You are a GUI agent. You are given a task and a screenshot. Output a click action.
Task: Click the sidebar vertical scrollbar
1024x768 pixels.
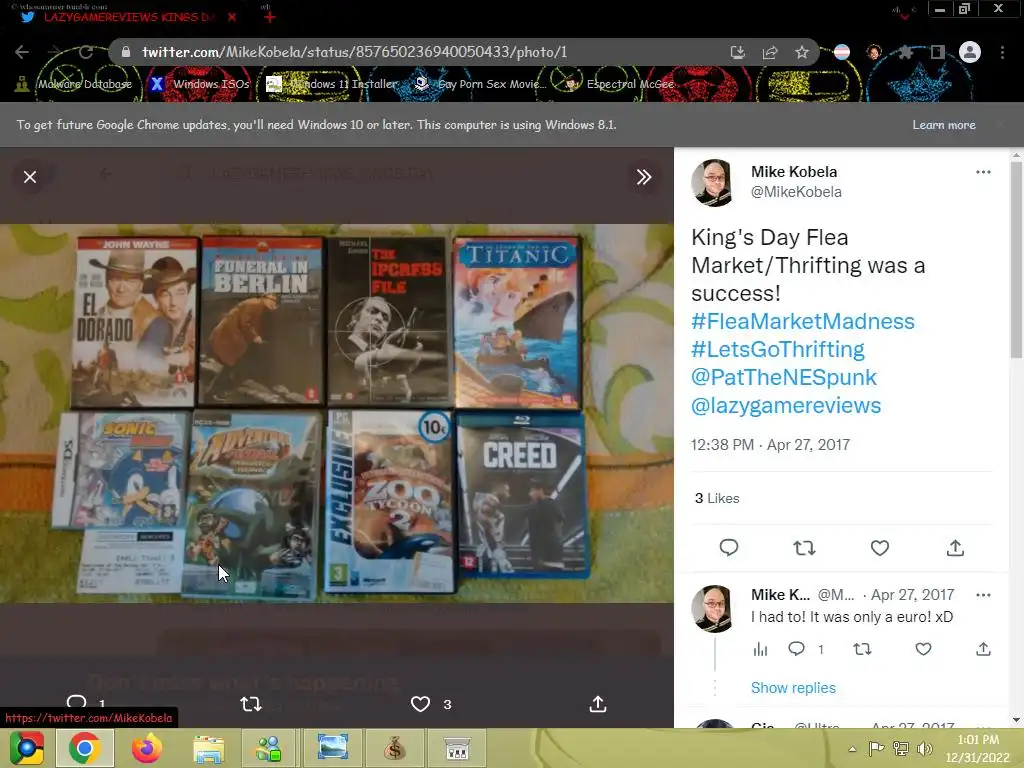pyautogui.click(x=1016, y=258)
